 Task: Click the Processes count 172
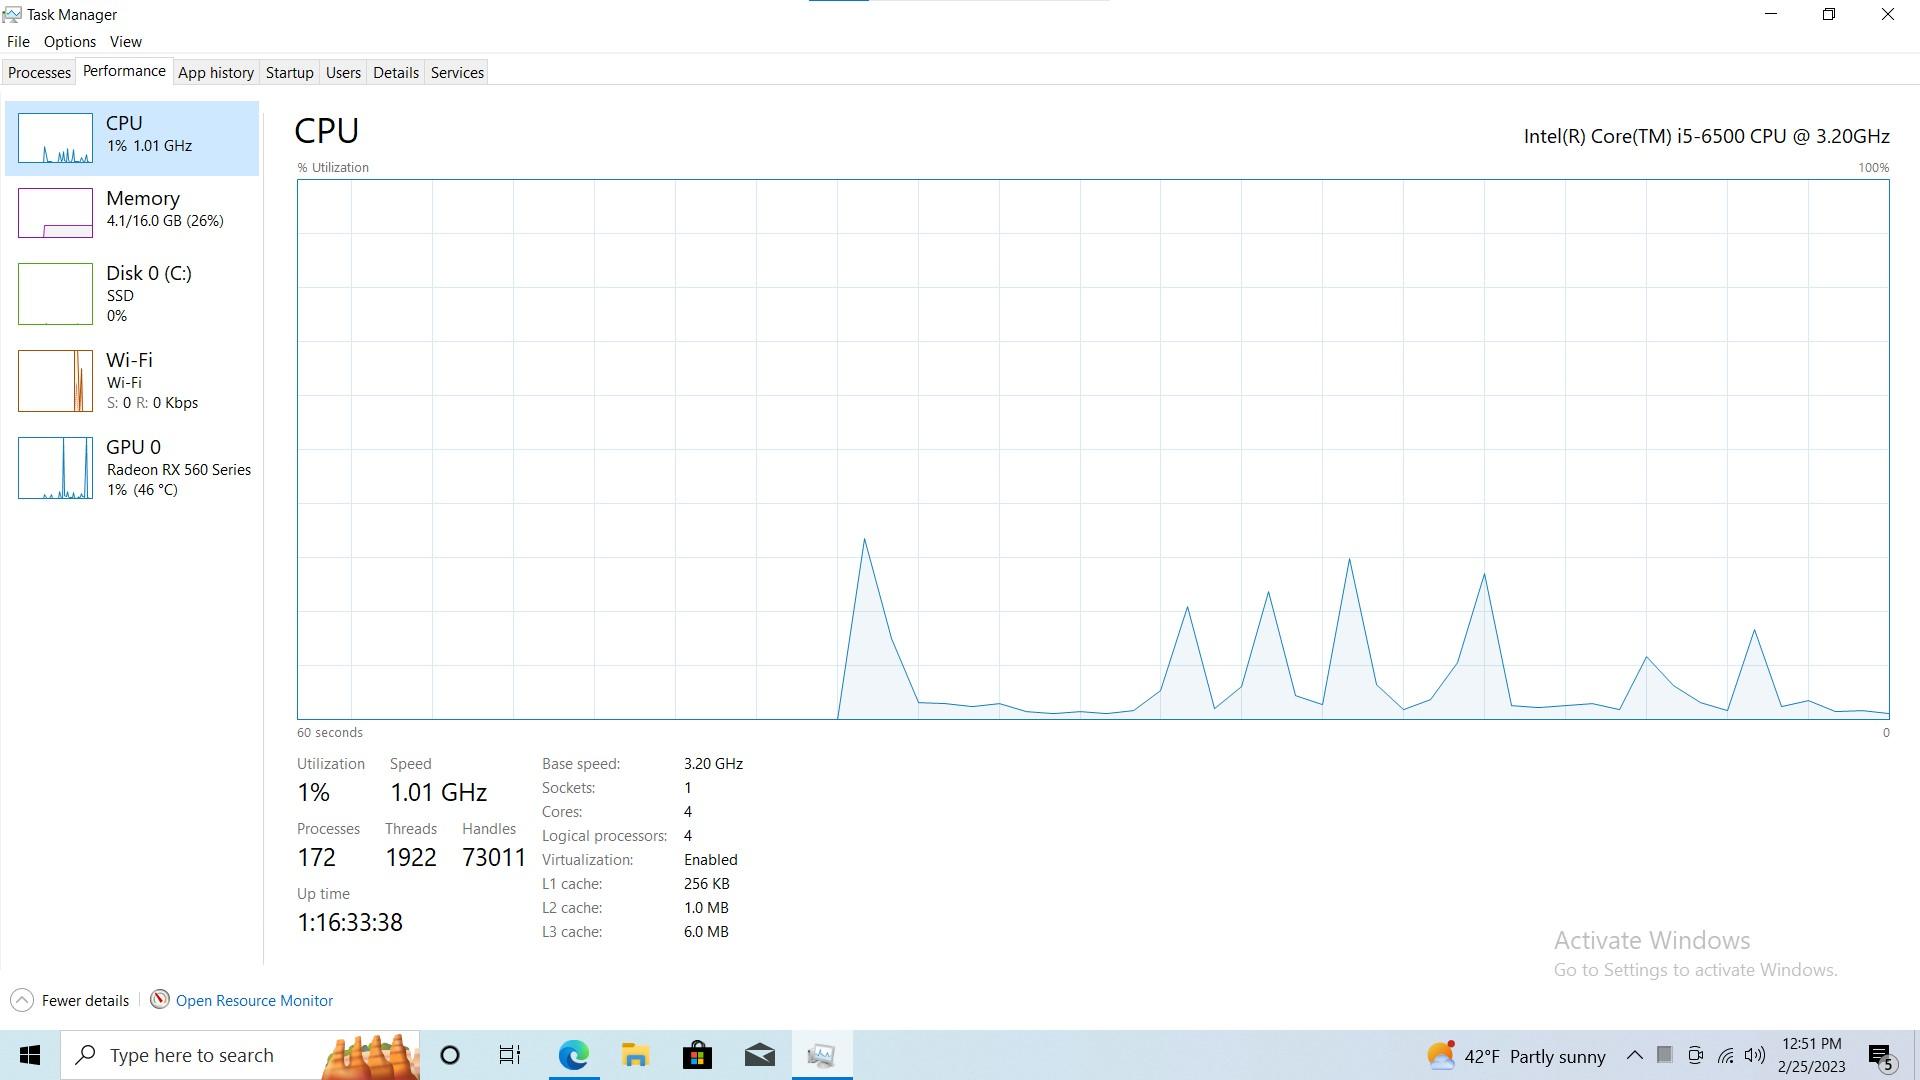[316, 858]
